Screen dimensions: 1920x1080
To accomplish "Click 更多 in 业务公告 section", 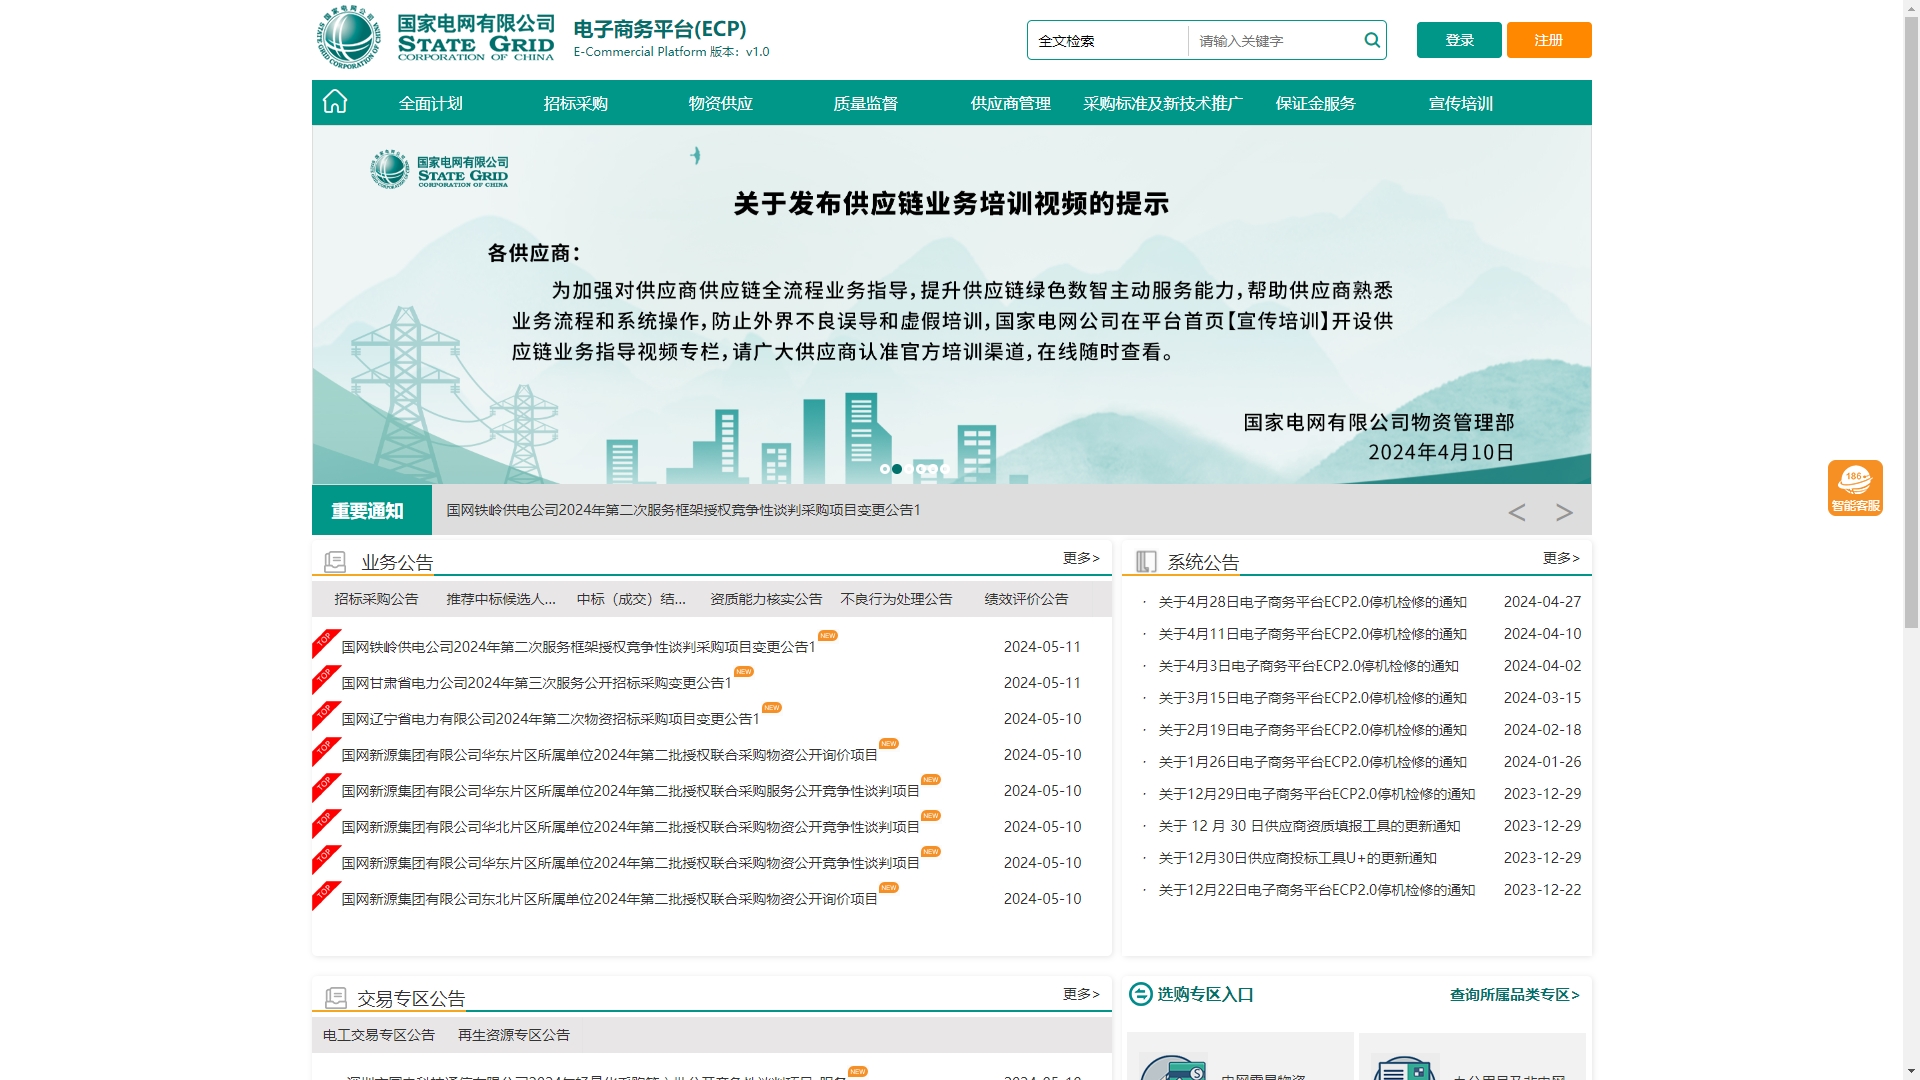I will click(1081, 558).
